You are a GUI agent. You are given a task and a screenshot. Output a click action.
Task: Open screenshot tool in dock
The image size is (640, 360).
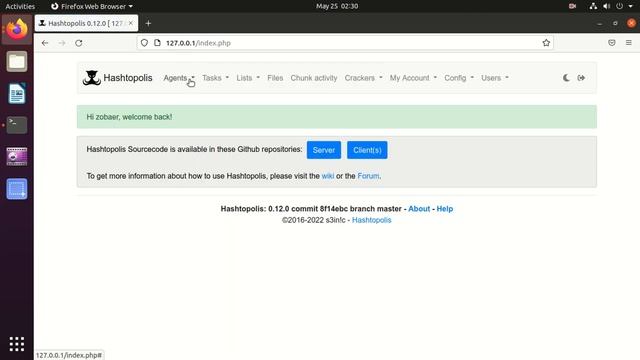(17, 189)
